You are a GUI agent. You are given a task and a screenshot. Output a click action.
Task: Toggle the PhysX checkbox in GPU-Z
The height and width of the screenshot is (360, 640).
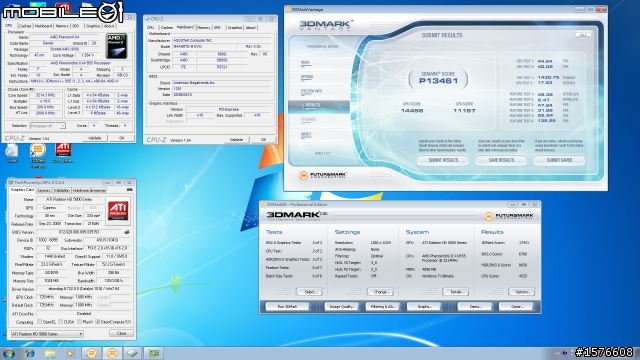click(x=80, y=322)
